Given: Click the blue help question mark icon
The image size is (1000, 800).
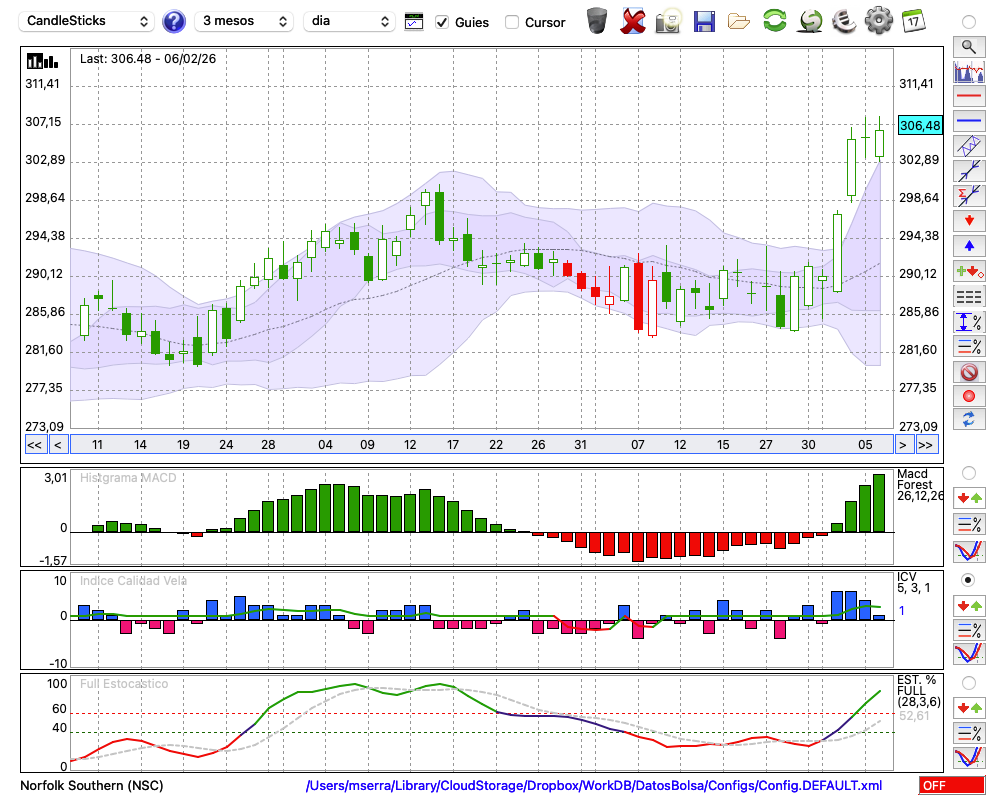Looking at the screenshot, I should 174,21.
